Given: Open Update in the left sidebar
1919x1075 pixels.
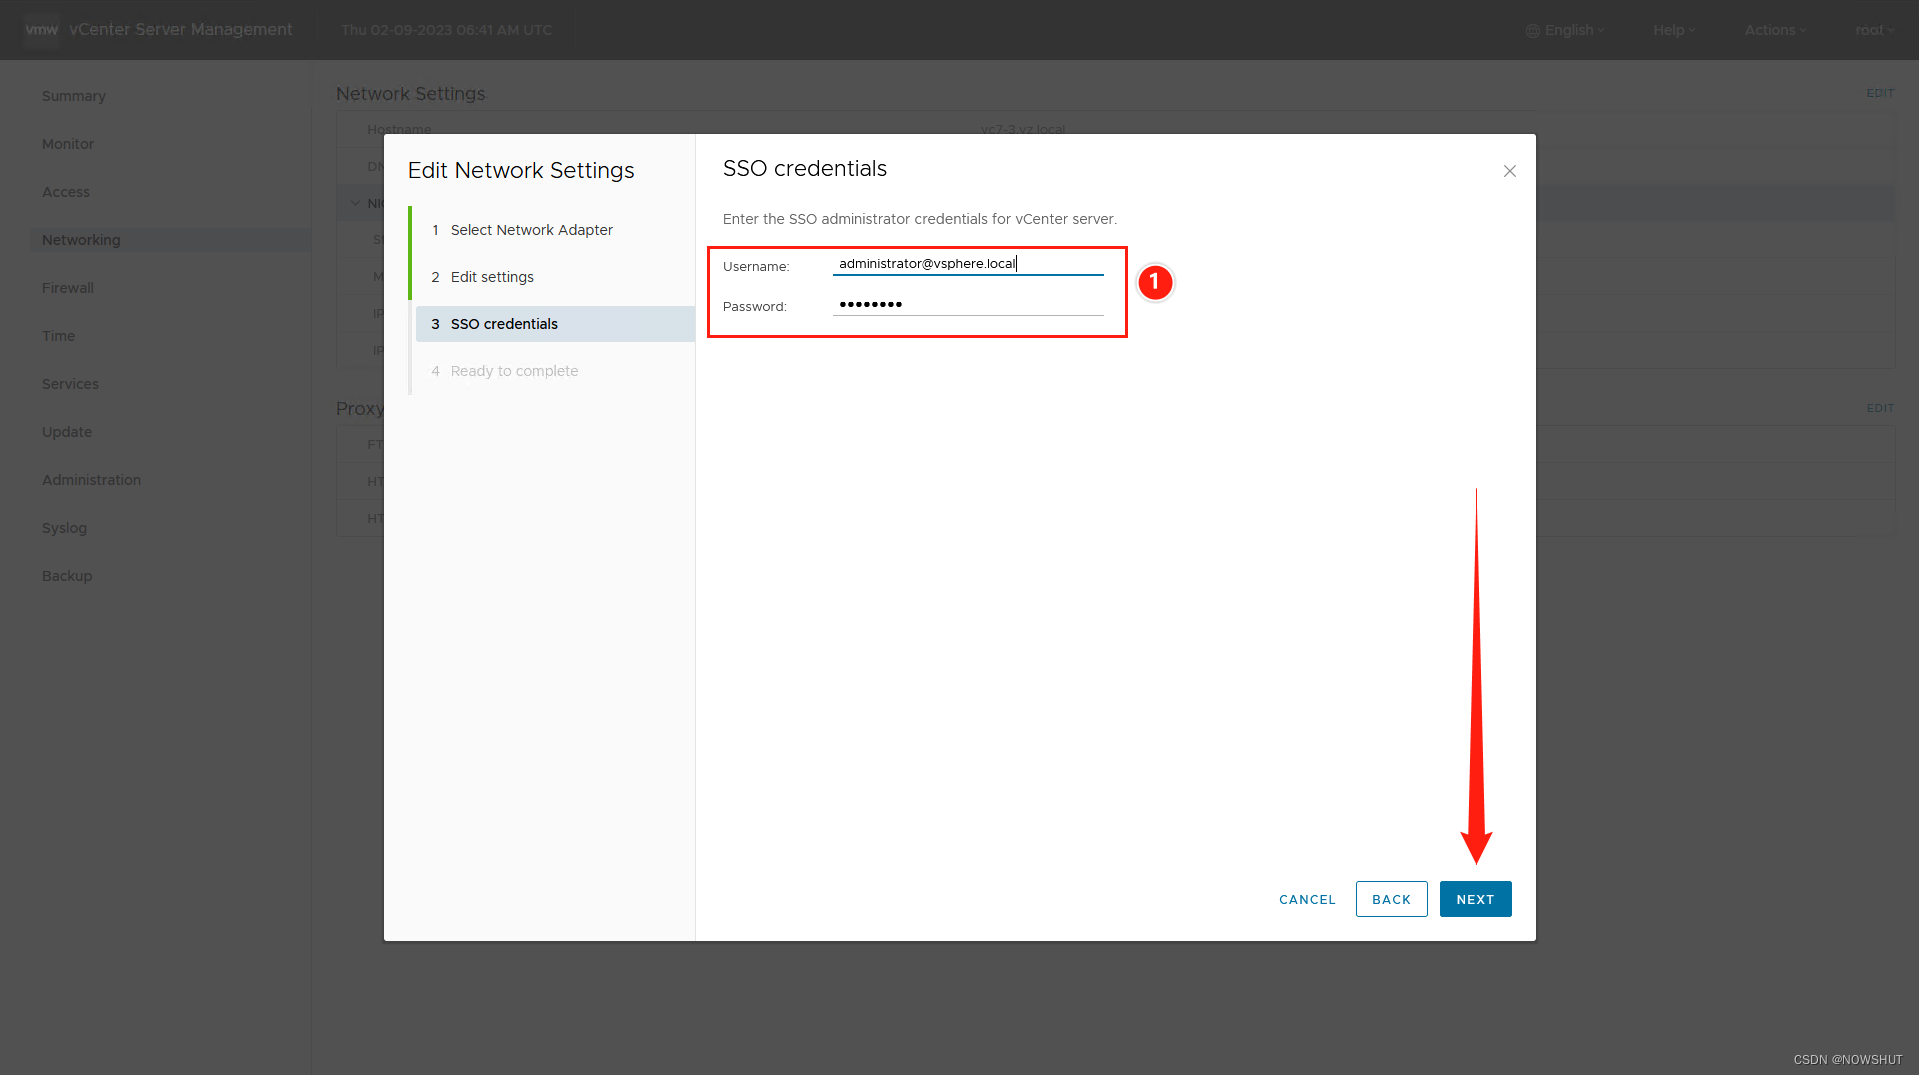Looking at the screenshot, I should coord(67,432).
